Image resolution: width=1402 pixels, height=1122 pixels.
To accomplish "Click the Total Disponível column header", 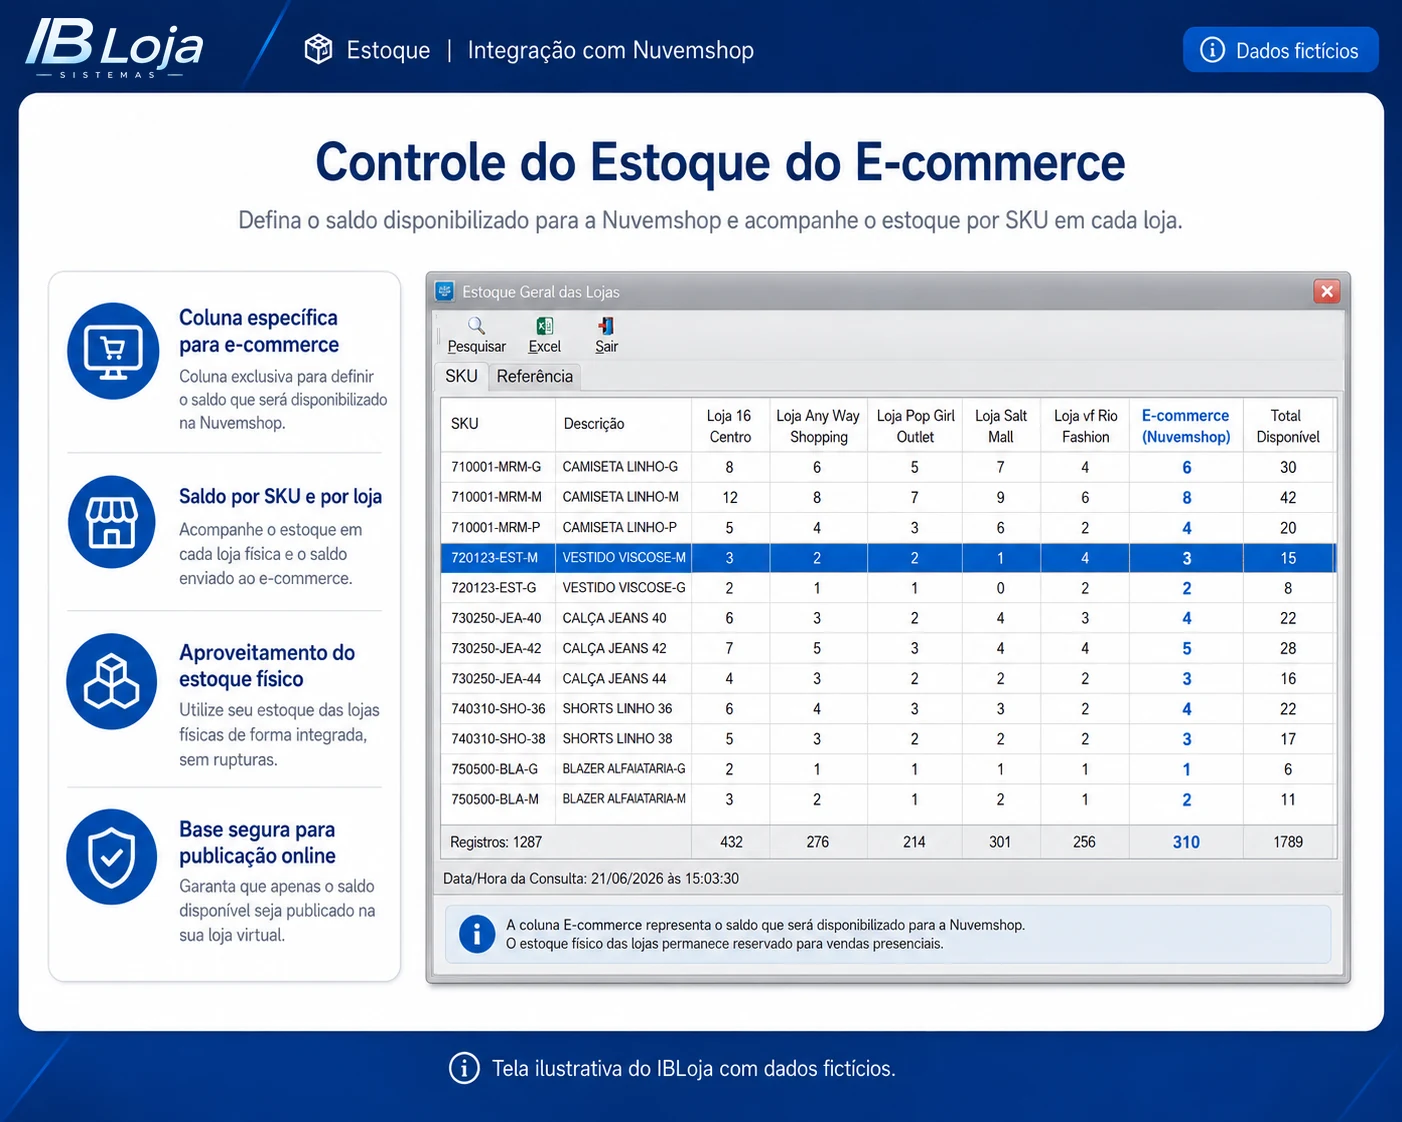I will point(1288,426).
